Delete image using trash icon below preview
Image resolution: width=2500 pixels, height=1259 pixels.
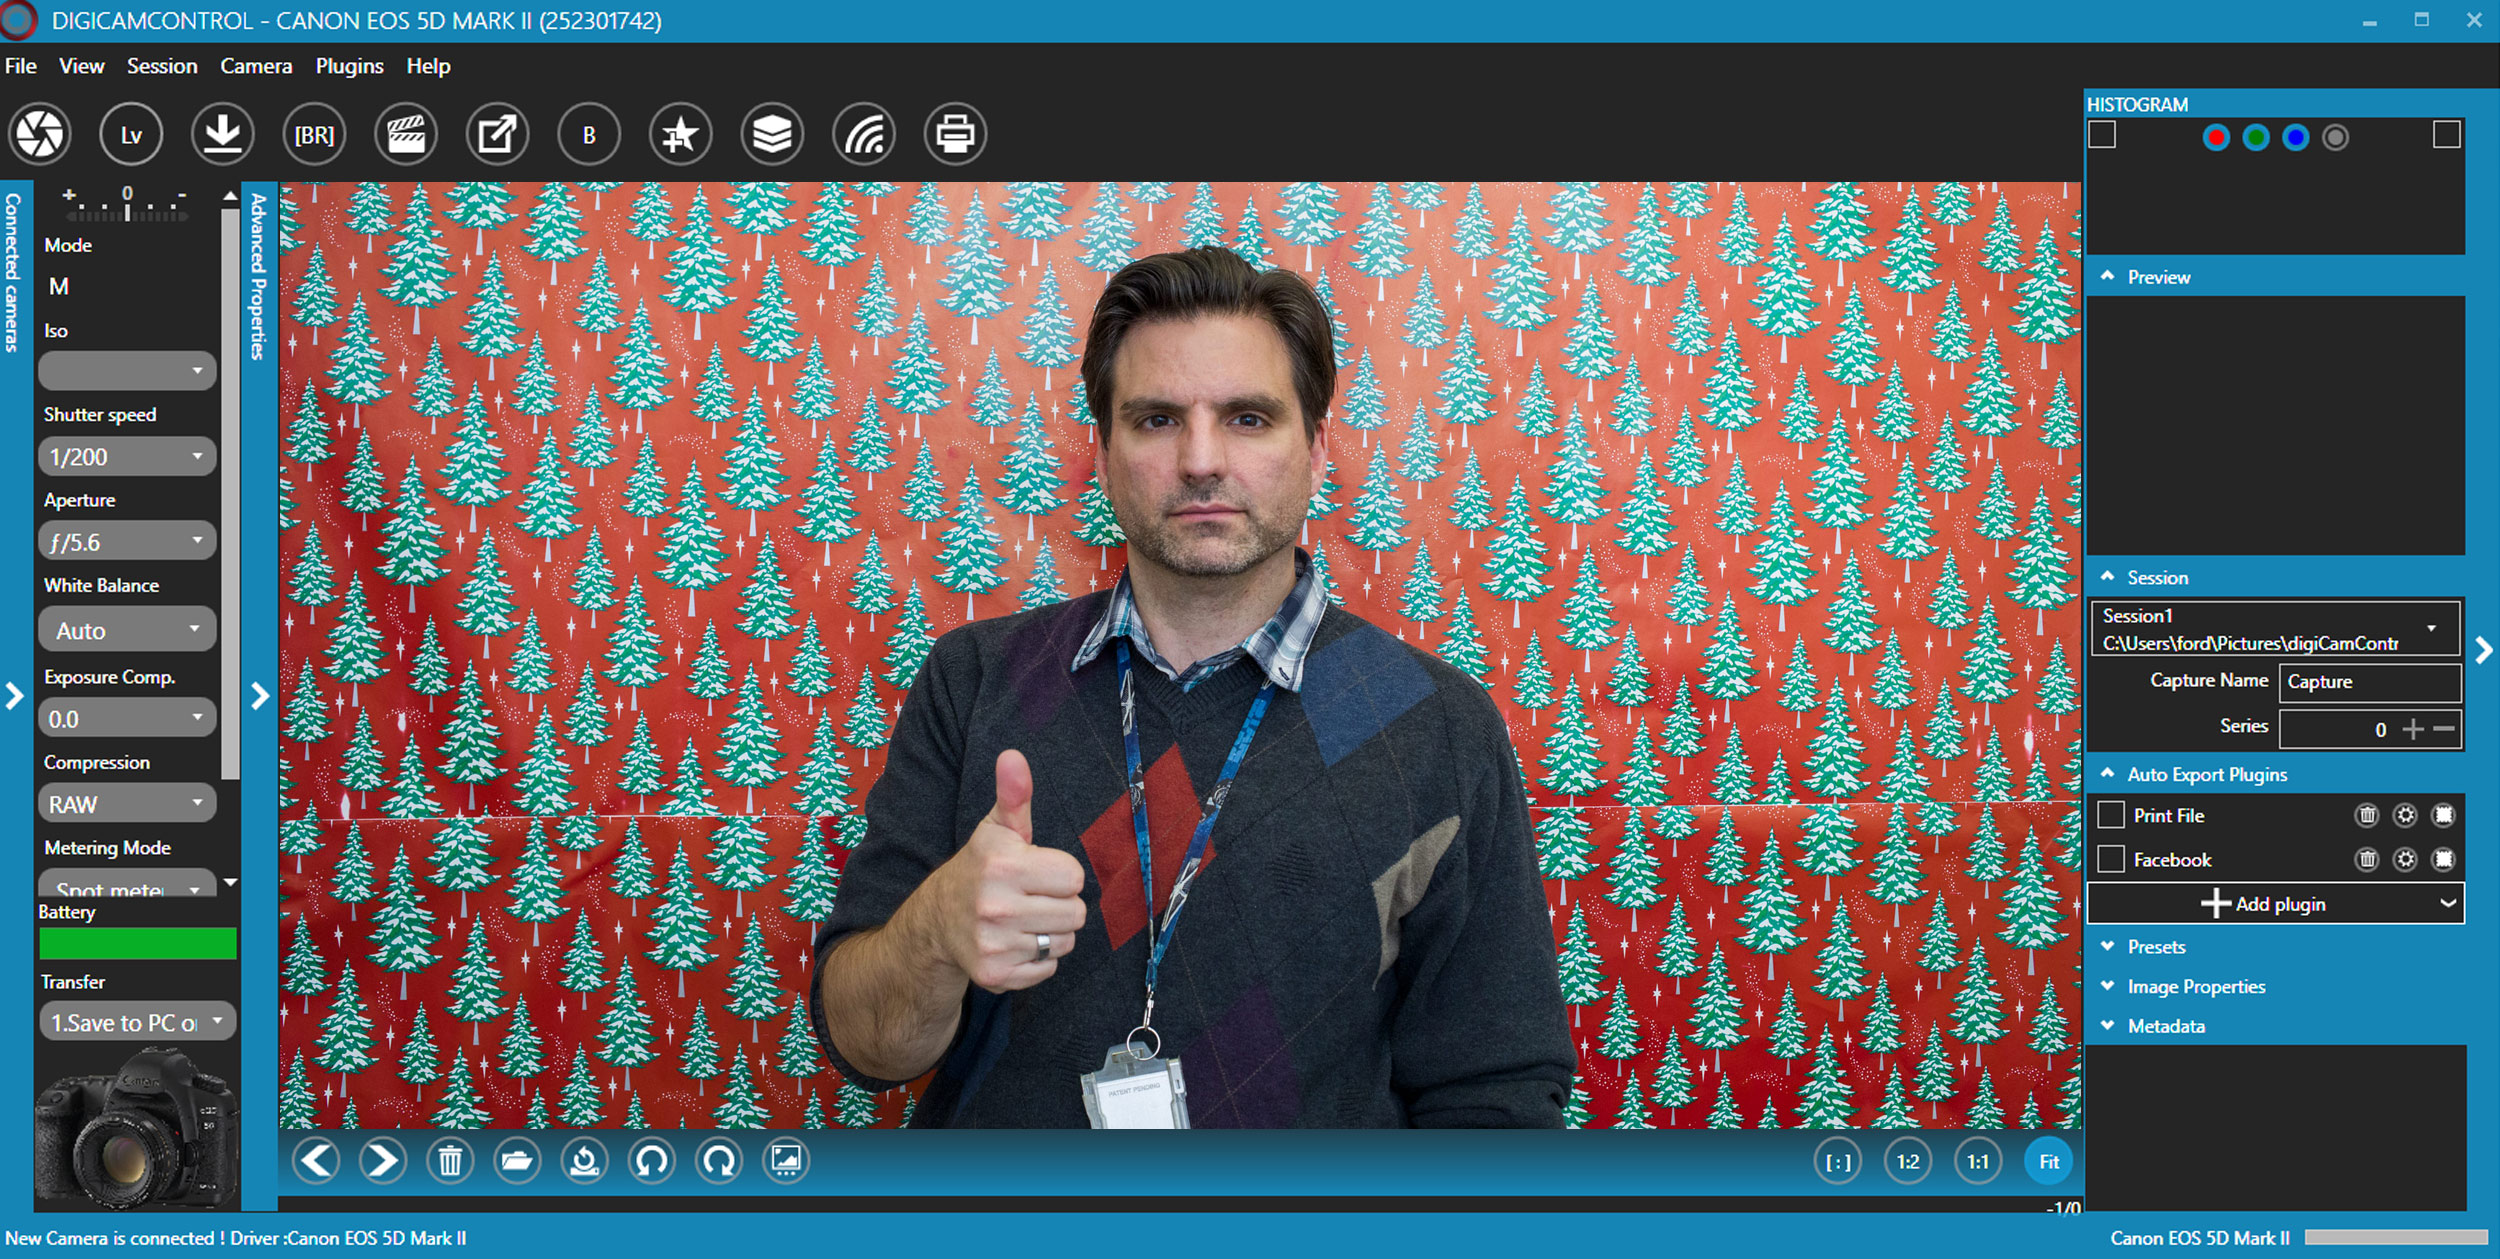pos(450,1161)
